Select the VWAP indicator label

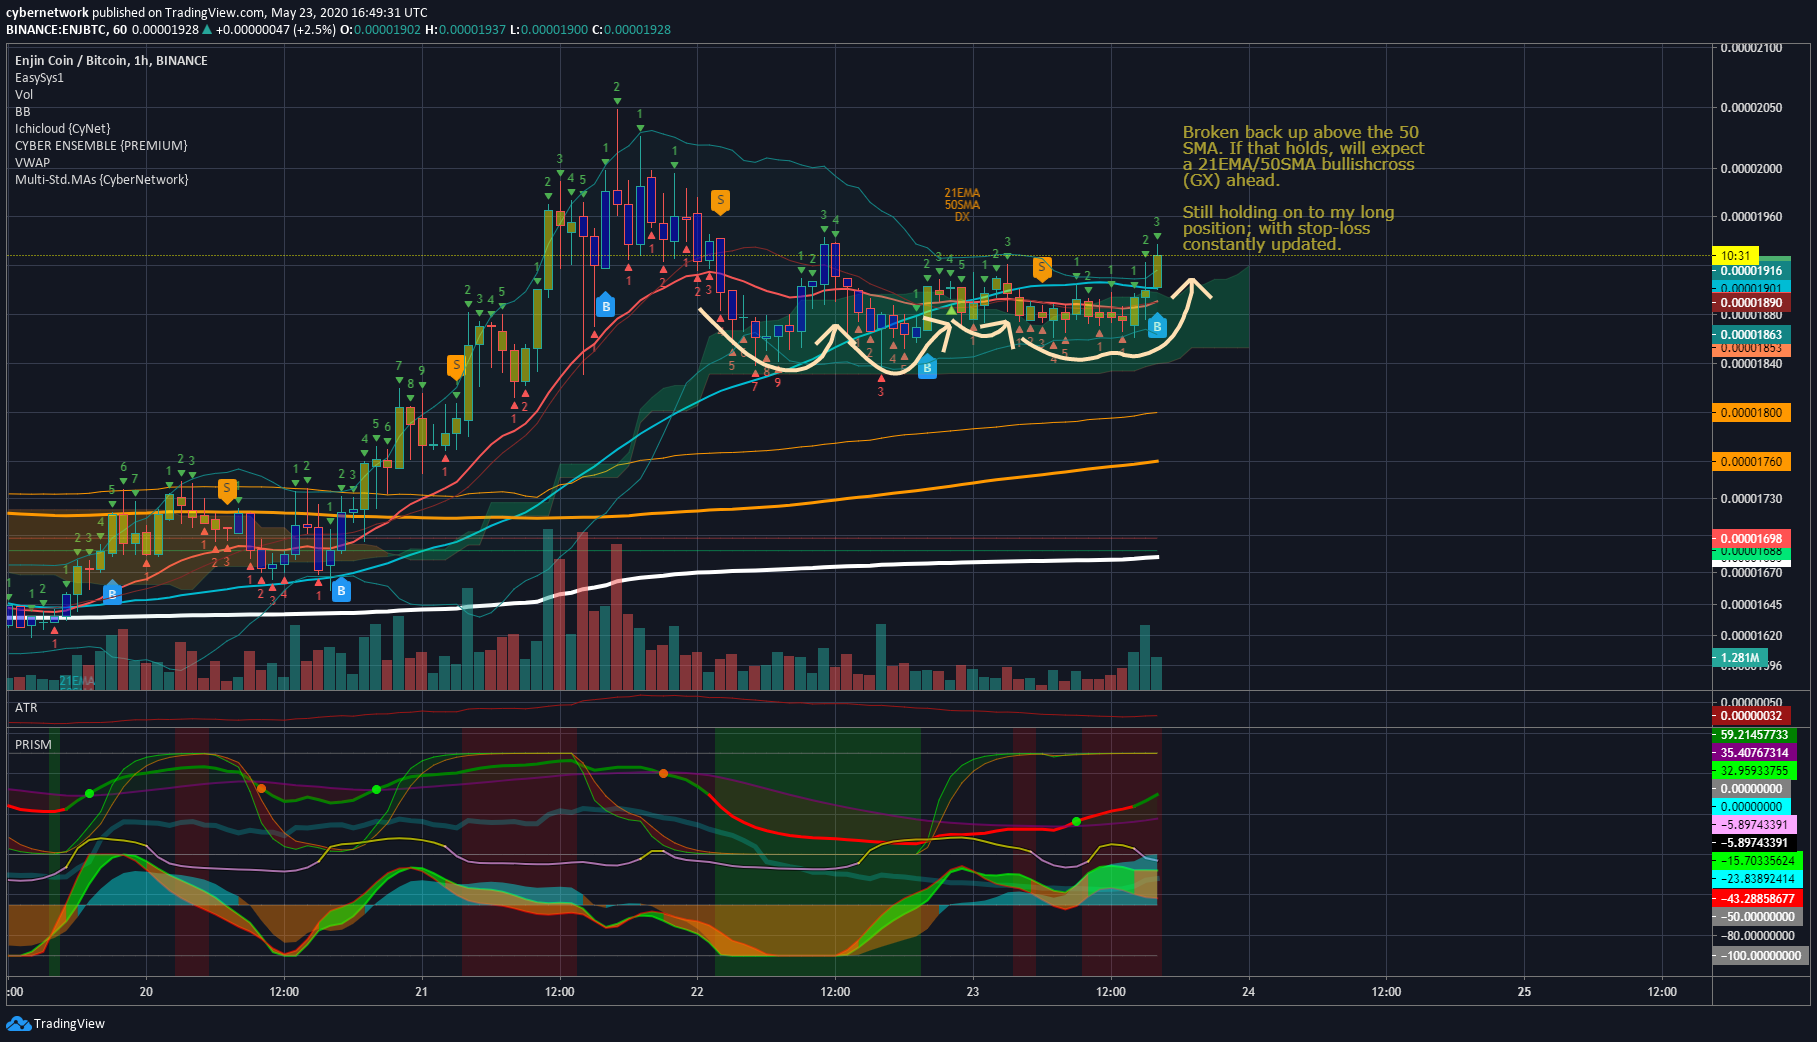coord(32,163)
